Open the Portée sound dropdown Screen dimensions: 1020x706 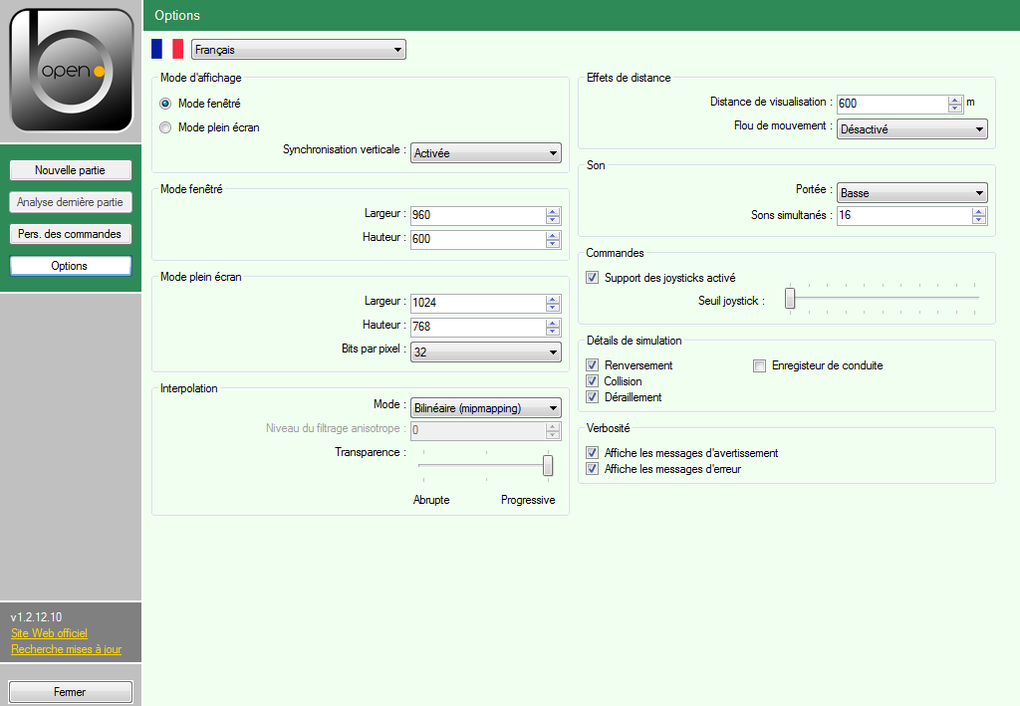click(912, 193)
